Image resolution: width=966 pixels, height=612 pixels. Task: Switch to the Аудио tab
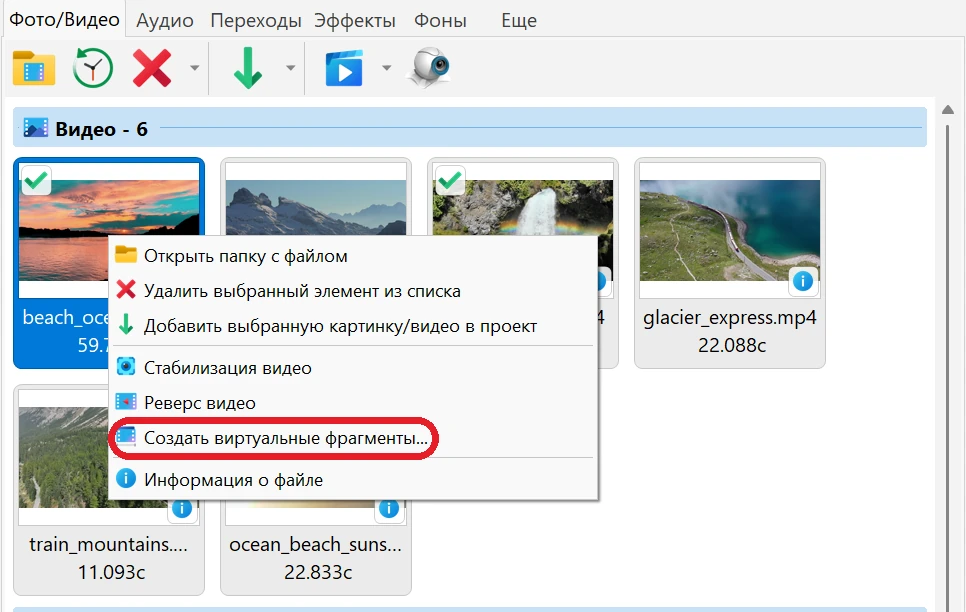point(164,20)
